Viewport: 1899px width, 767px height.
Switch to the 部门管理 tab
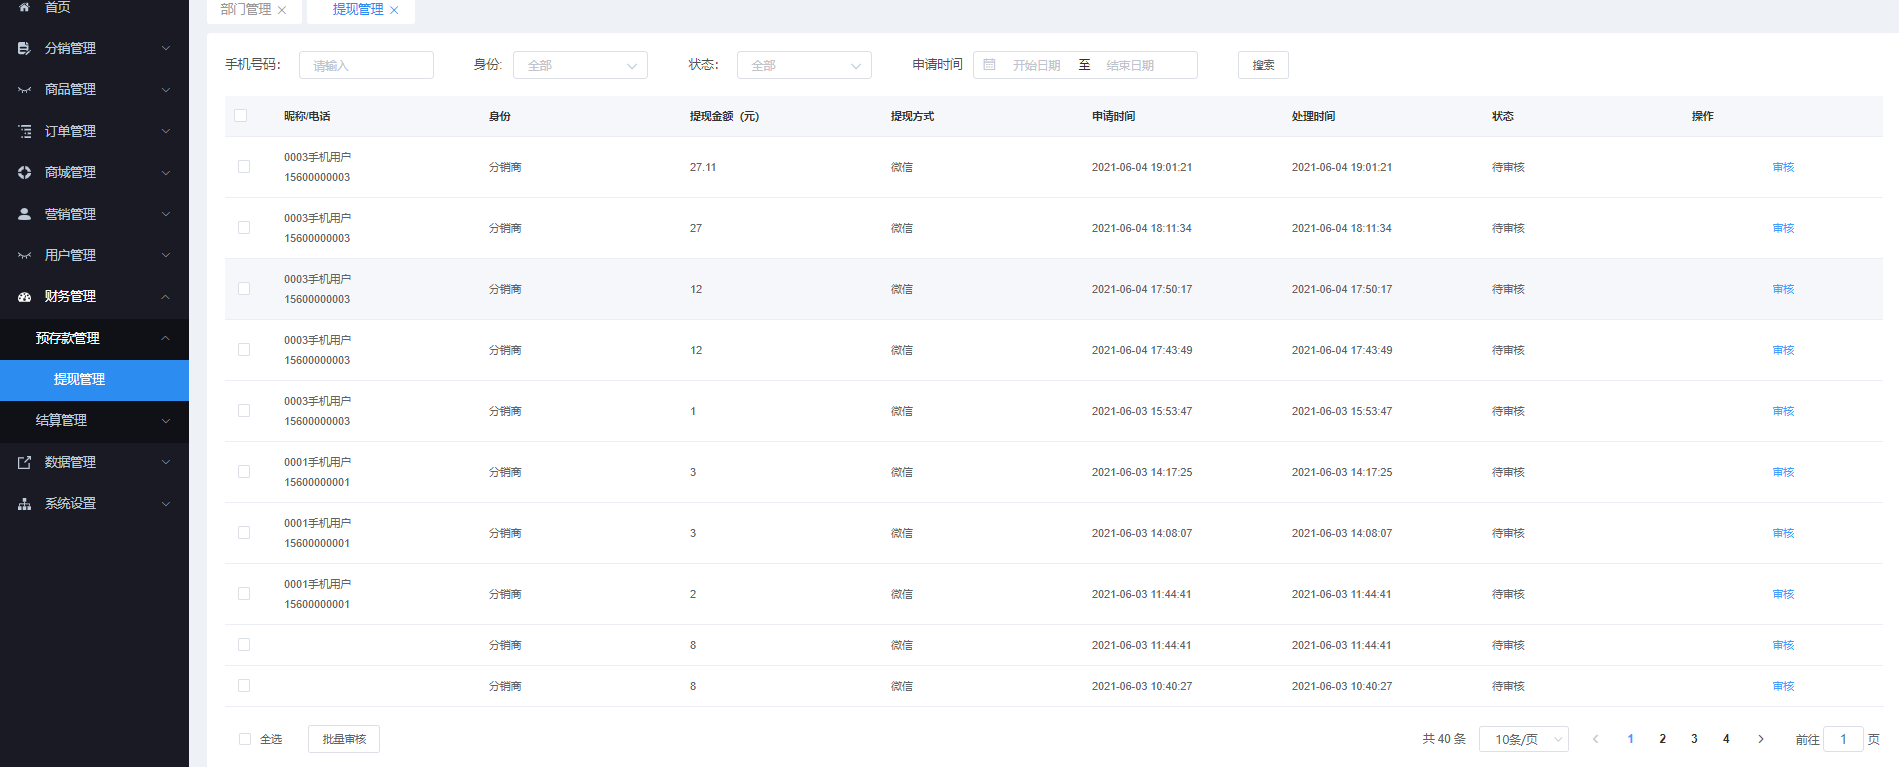coord(245,10)
